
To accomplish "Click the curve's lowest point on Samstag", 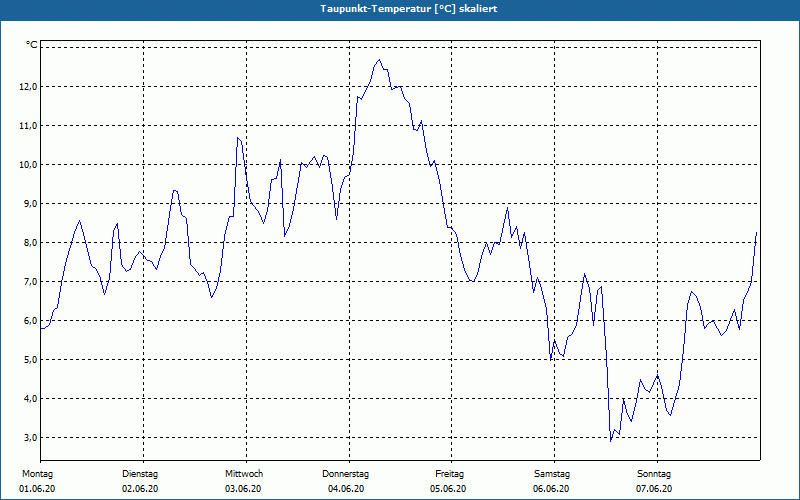I will (x=611, y=441).
